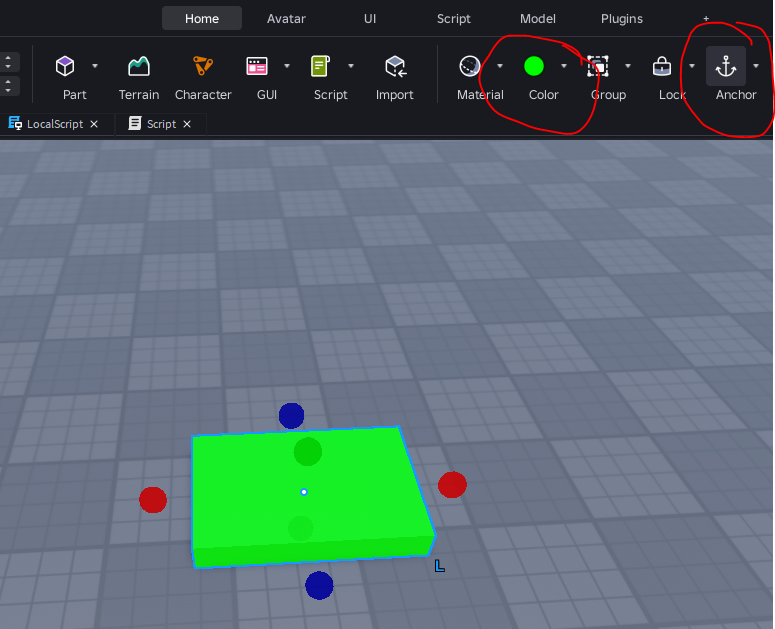Expand the Part type dropdown arrow
Screen dimensions: 775x629
click(95, 66)
